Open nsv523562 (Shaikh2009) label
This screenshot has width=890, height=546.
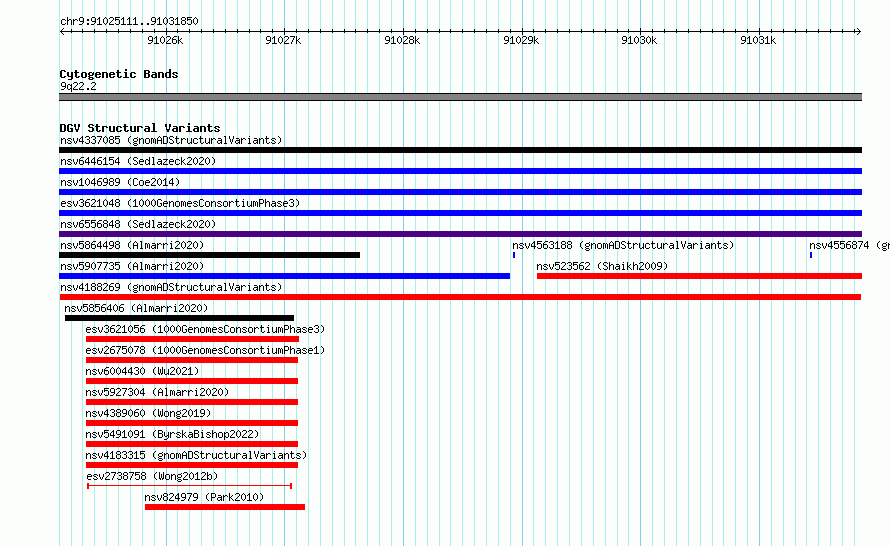[x=602, y=266]
